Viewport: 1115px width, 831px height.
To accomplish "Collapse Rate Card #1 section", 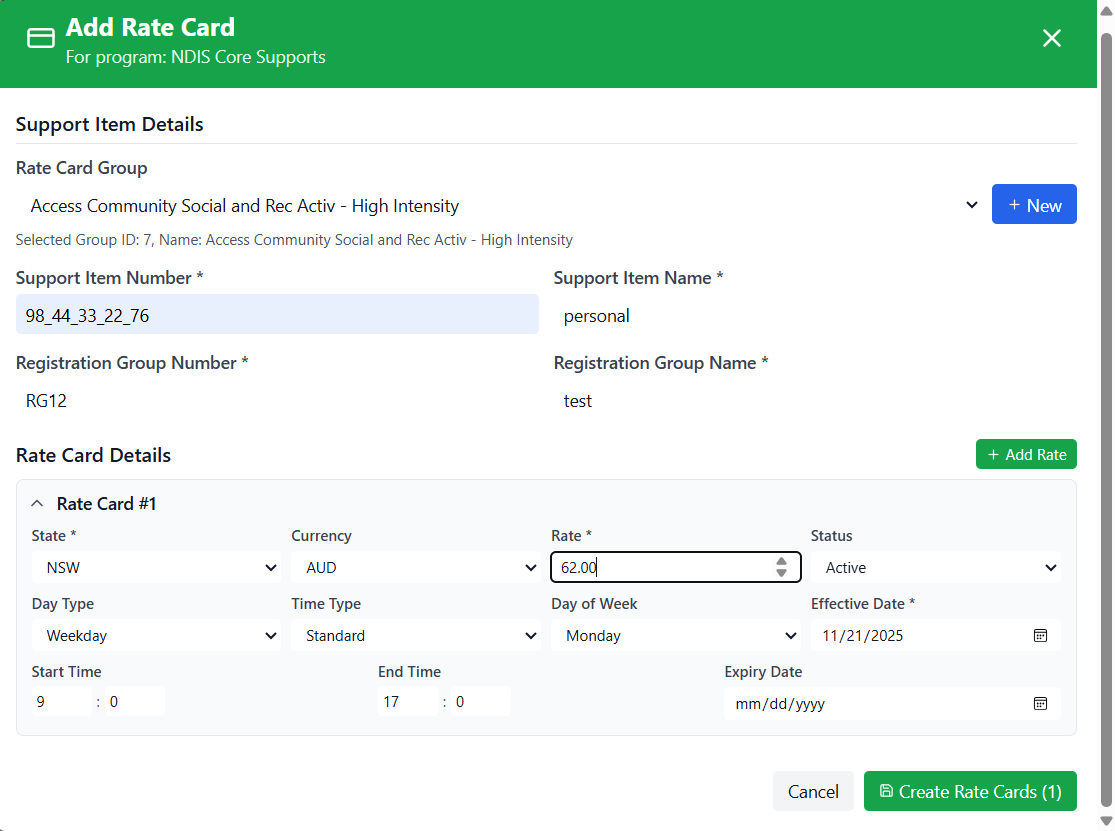I will click(x=38, y=504).
